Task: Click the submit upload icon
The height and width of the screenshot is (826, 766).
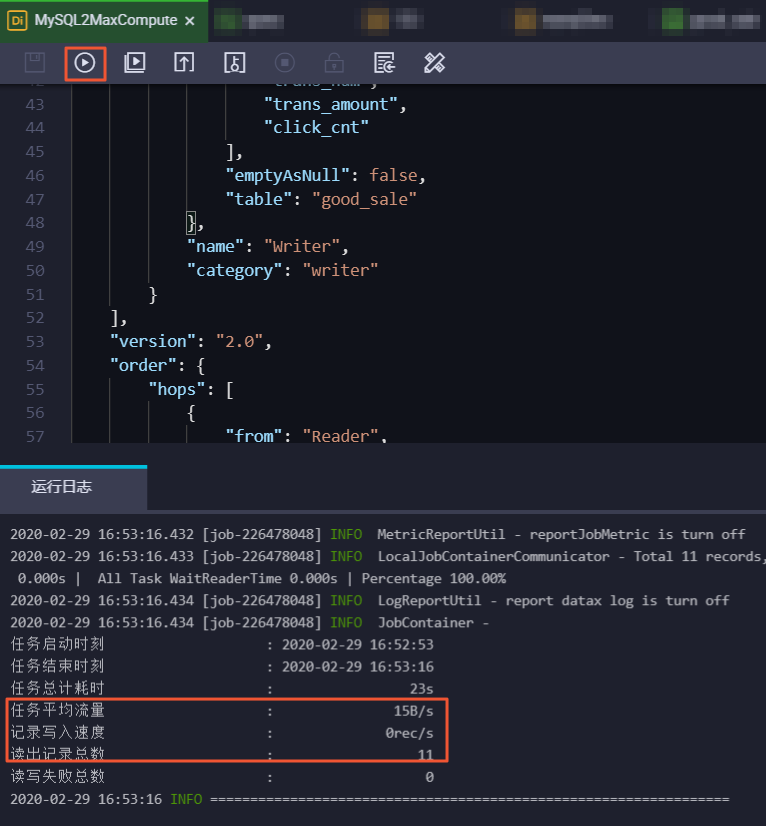Action: tap(184, 63)
